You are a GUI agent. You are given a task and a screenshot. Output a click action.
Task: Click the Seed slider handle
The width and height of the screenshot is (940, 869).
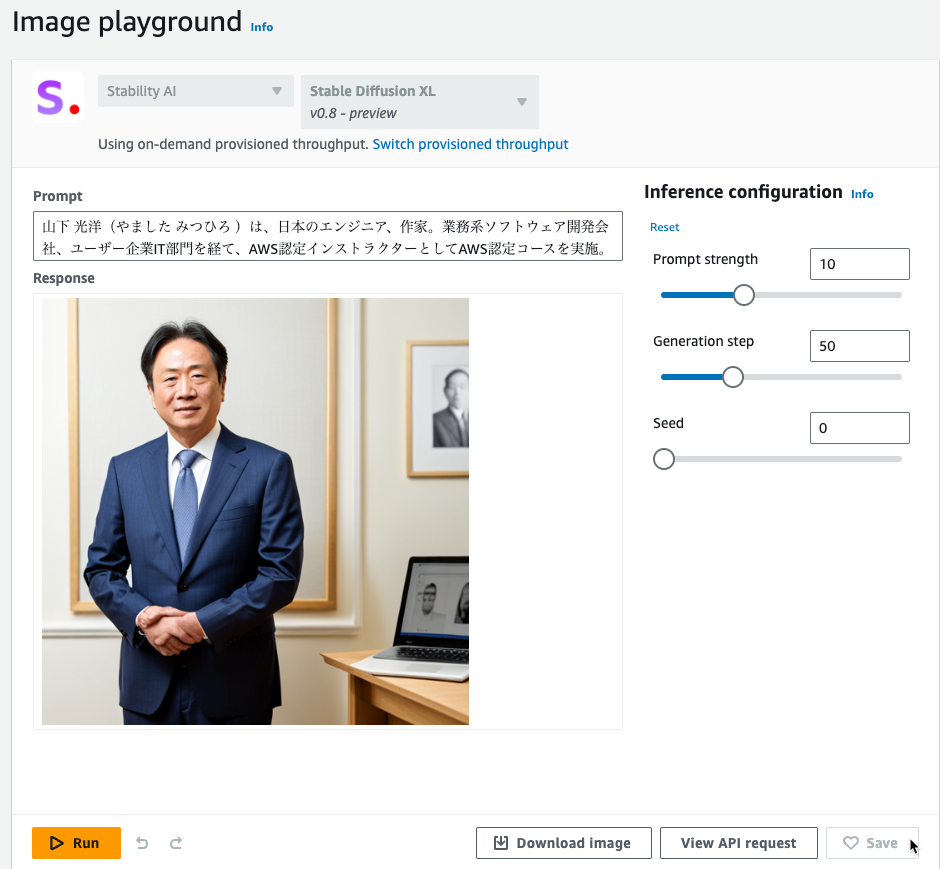pos(664,459)
